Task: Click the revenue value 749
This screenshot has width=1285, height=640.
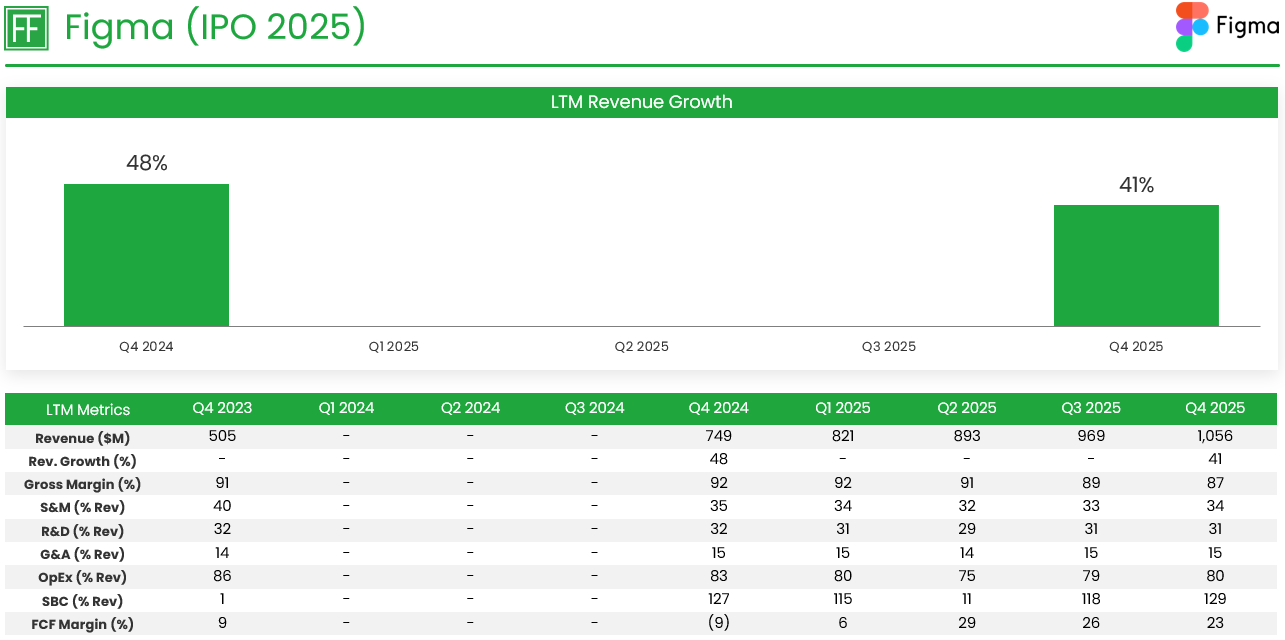Action: (718, 436)
